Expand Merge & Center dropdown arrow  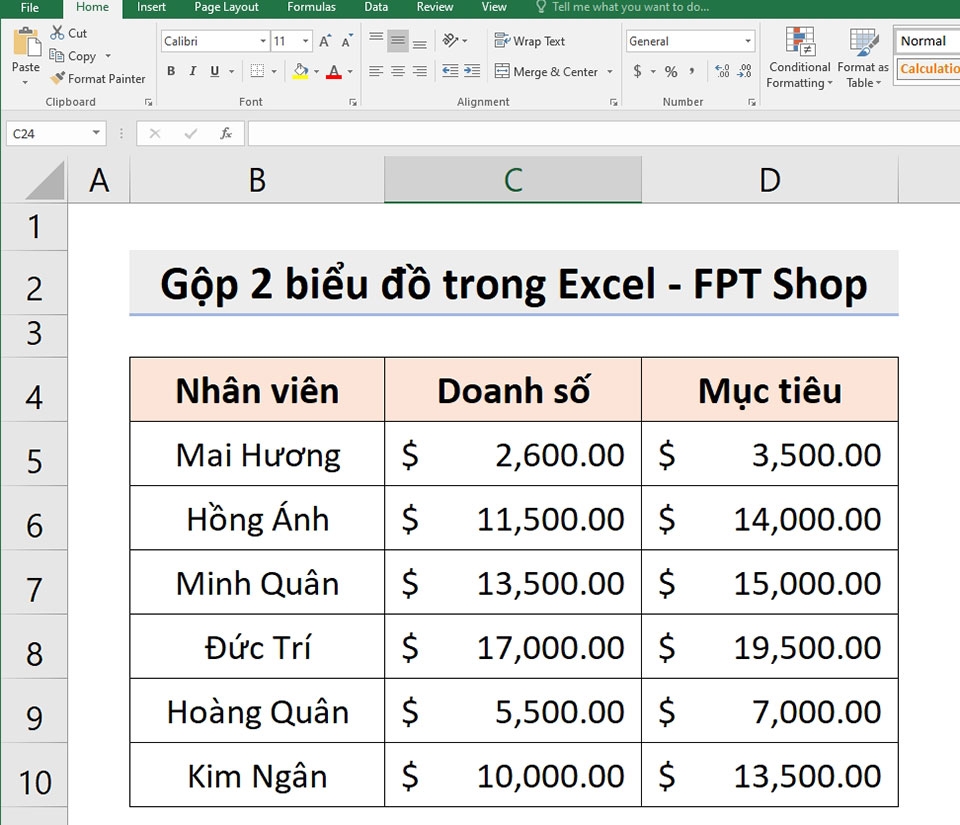(x=610, y=72)
